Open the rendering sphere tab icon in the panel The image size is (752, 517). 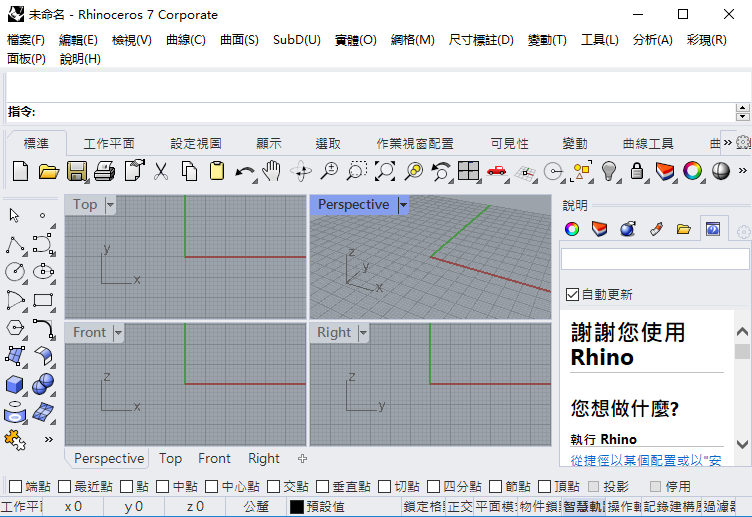628,229
